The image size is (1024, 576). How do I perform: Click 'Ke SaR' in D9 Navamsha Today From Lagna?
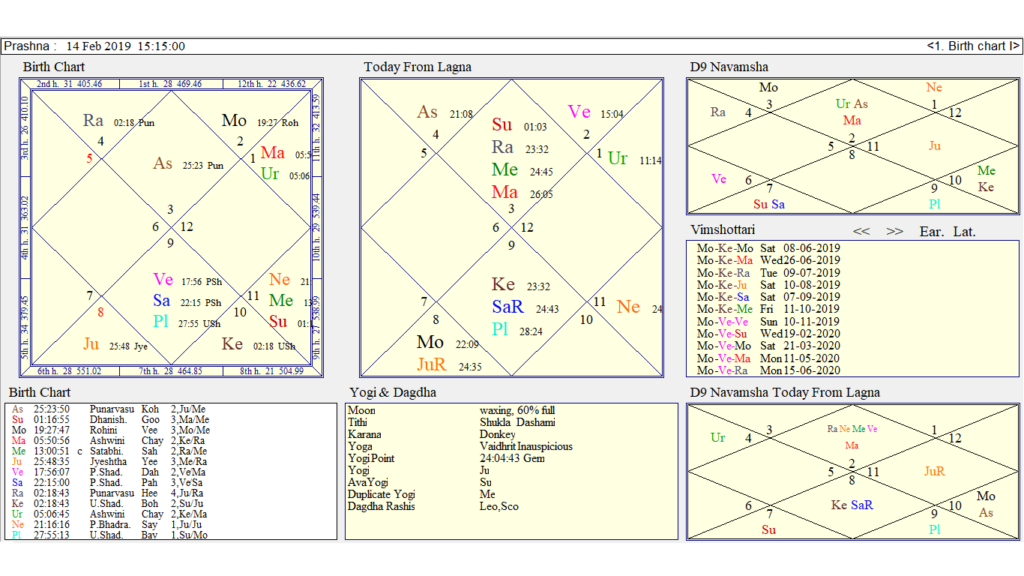click(852, 505)
